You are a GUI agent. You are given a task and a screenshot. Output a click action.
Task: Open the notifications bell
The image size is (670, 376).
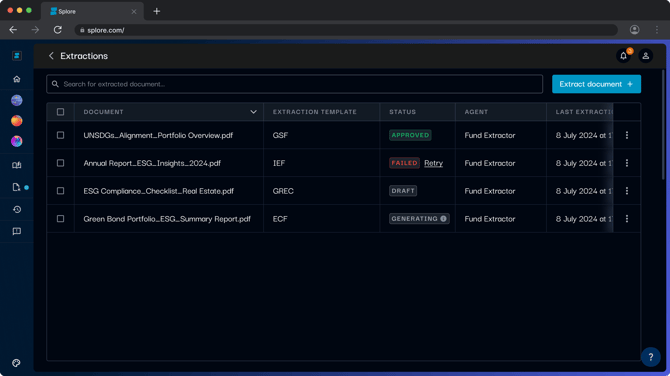click(x=623, y=56)
